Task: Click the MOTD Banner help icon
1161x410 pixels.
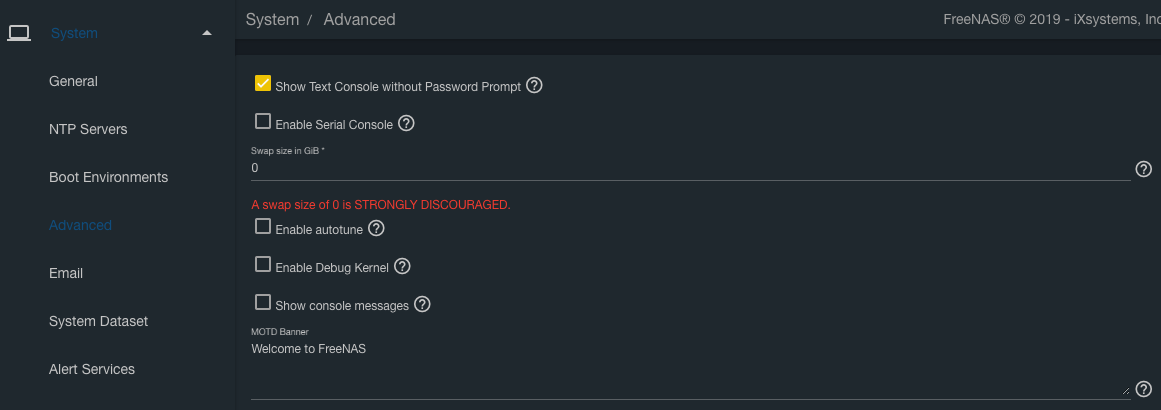Action: point(1144,389)
